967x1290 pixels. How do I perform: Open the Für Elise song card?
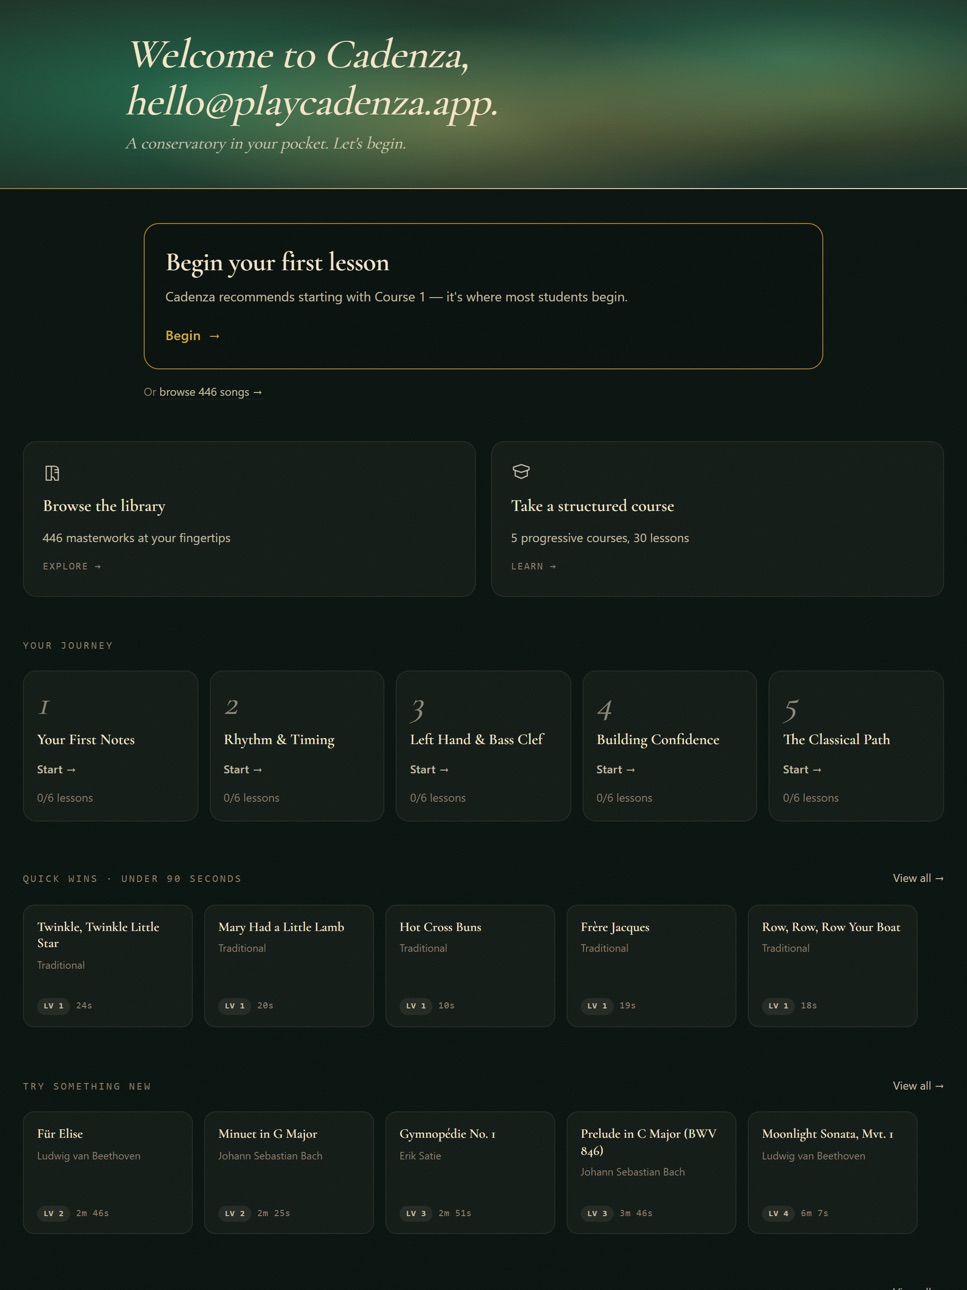108,1173
